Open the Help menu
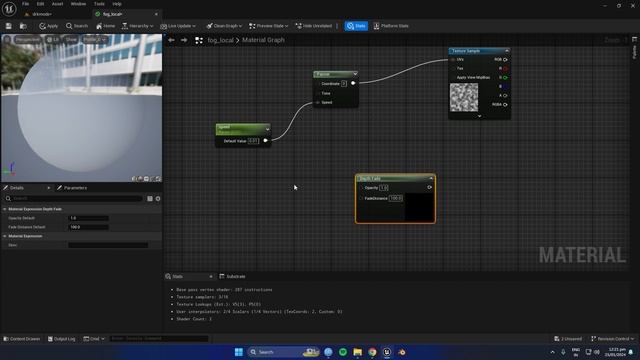This screenshot has height=360, width=640. tap(117, 4)
